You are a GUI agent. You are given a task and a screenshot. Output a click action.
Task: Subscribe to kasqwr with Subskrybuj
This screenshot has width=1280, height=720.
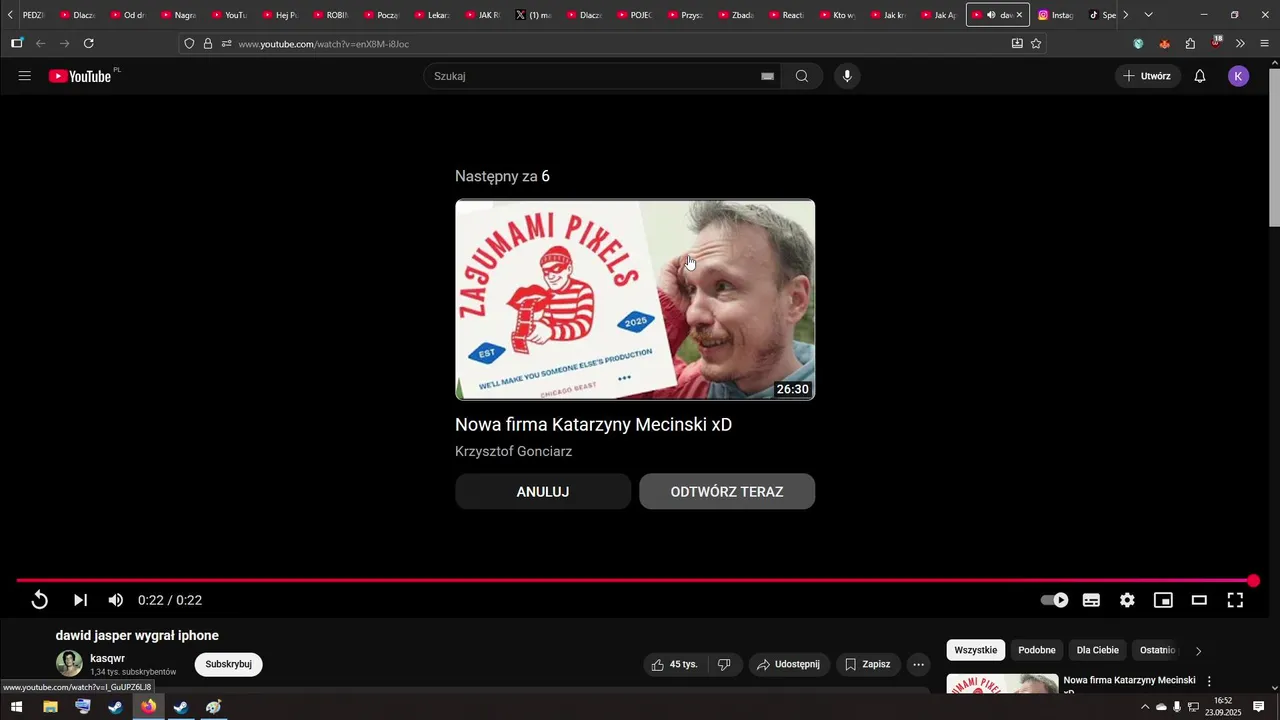tap(228, 664)
